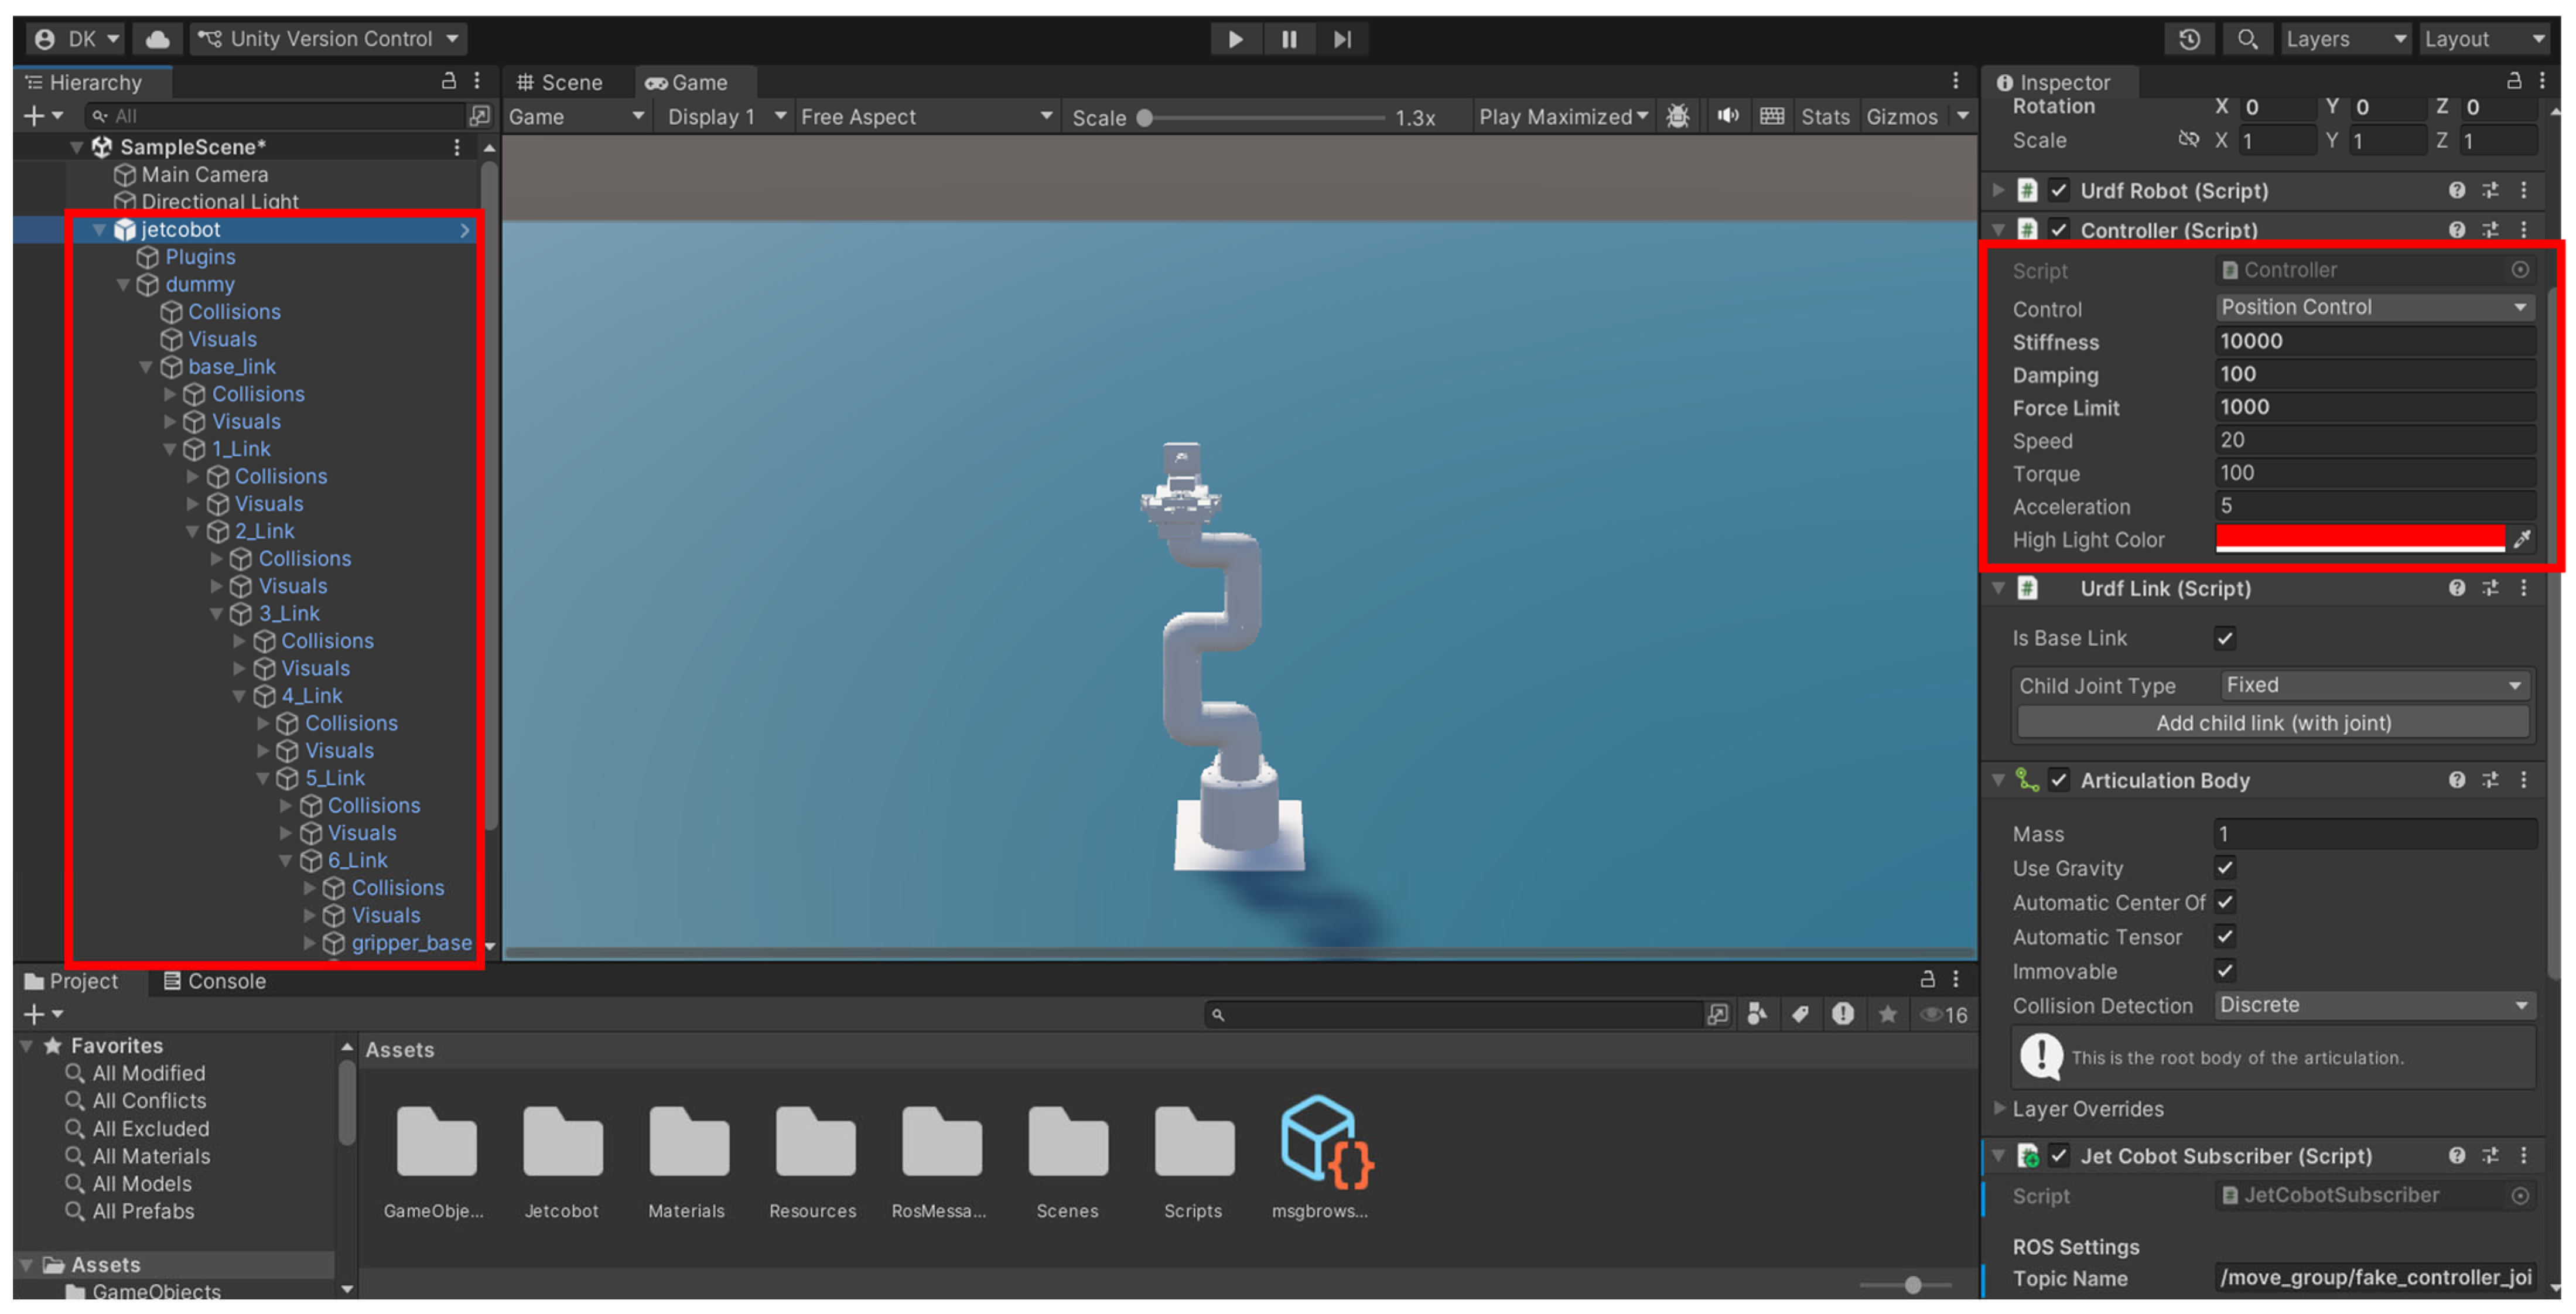The height and width of the screenshot is (1314, 2576).
Task: Open the Unity Version Control button
Action: [x=328, y=39]
